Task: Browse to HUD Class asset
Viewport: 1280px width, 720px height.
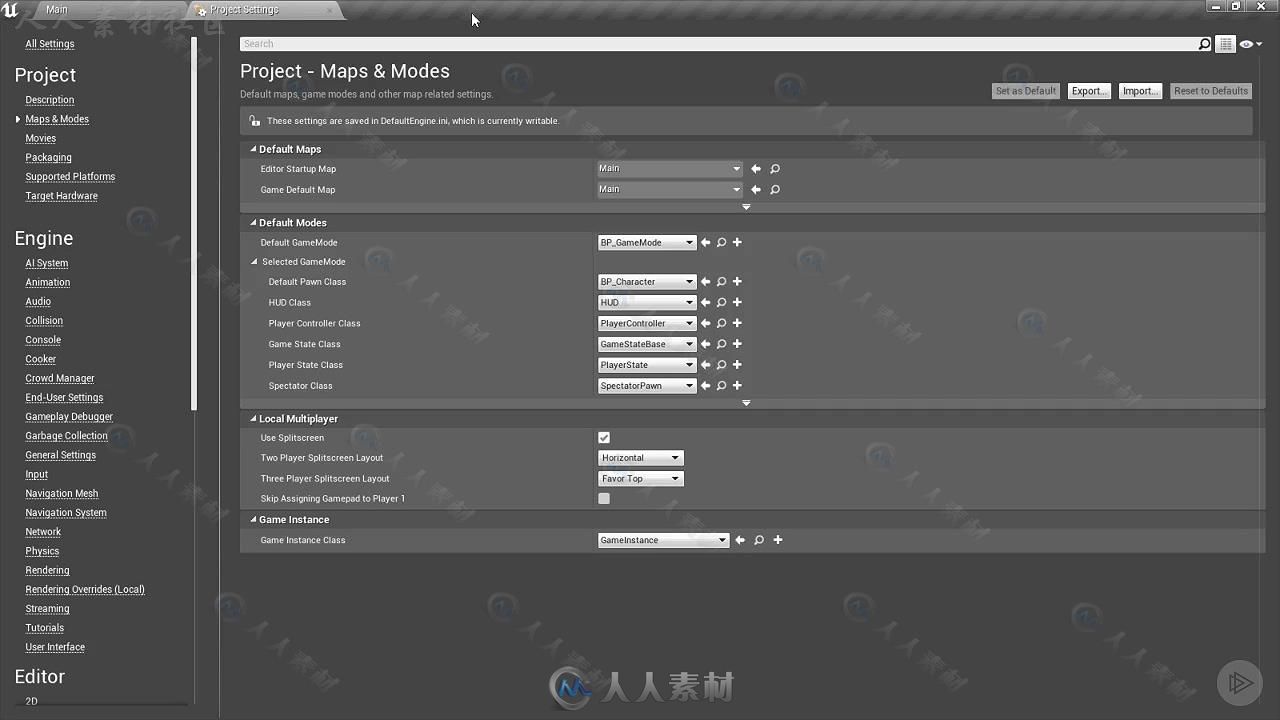Action: 721,303
